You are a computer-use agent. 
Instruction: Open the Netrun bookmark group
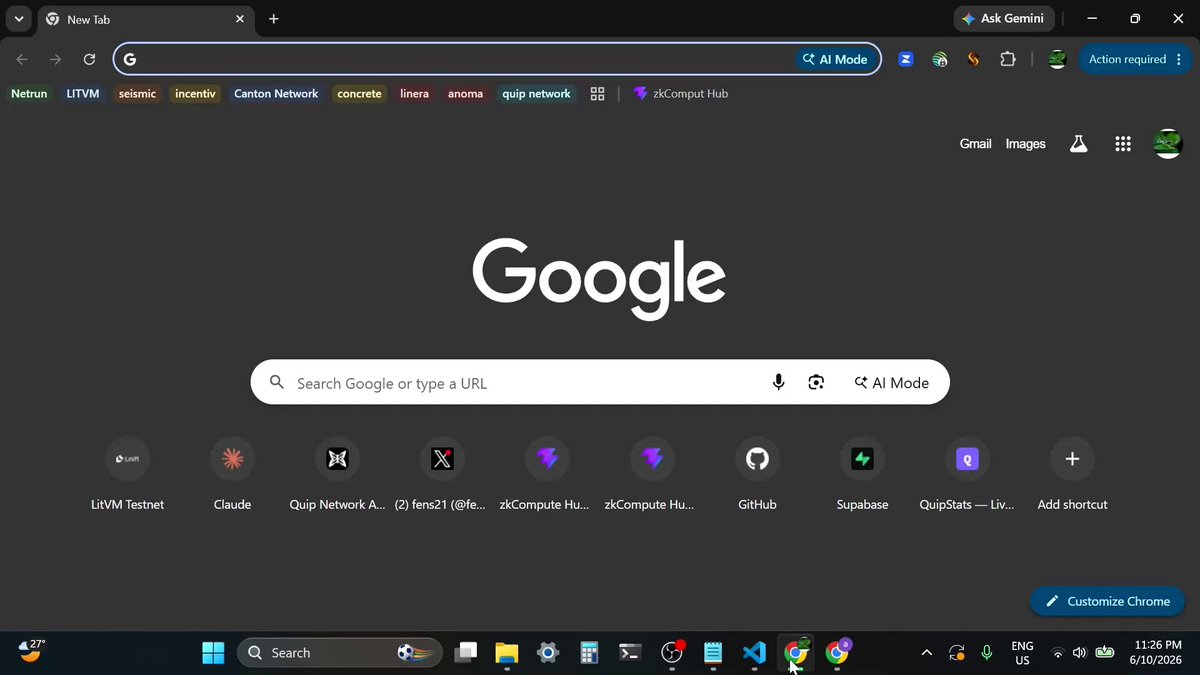click(x=29, y=93)
